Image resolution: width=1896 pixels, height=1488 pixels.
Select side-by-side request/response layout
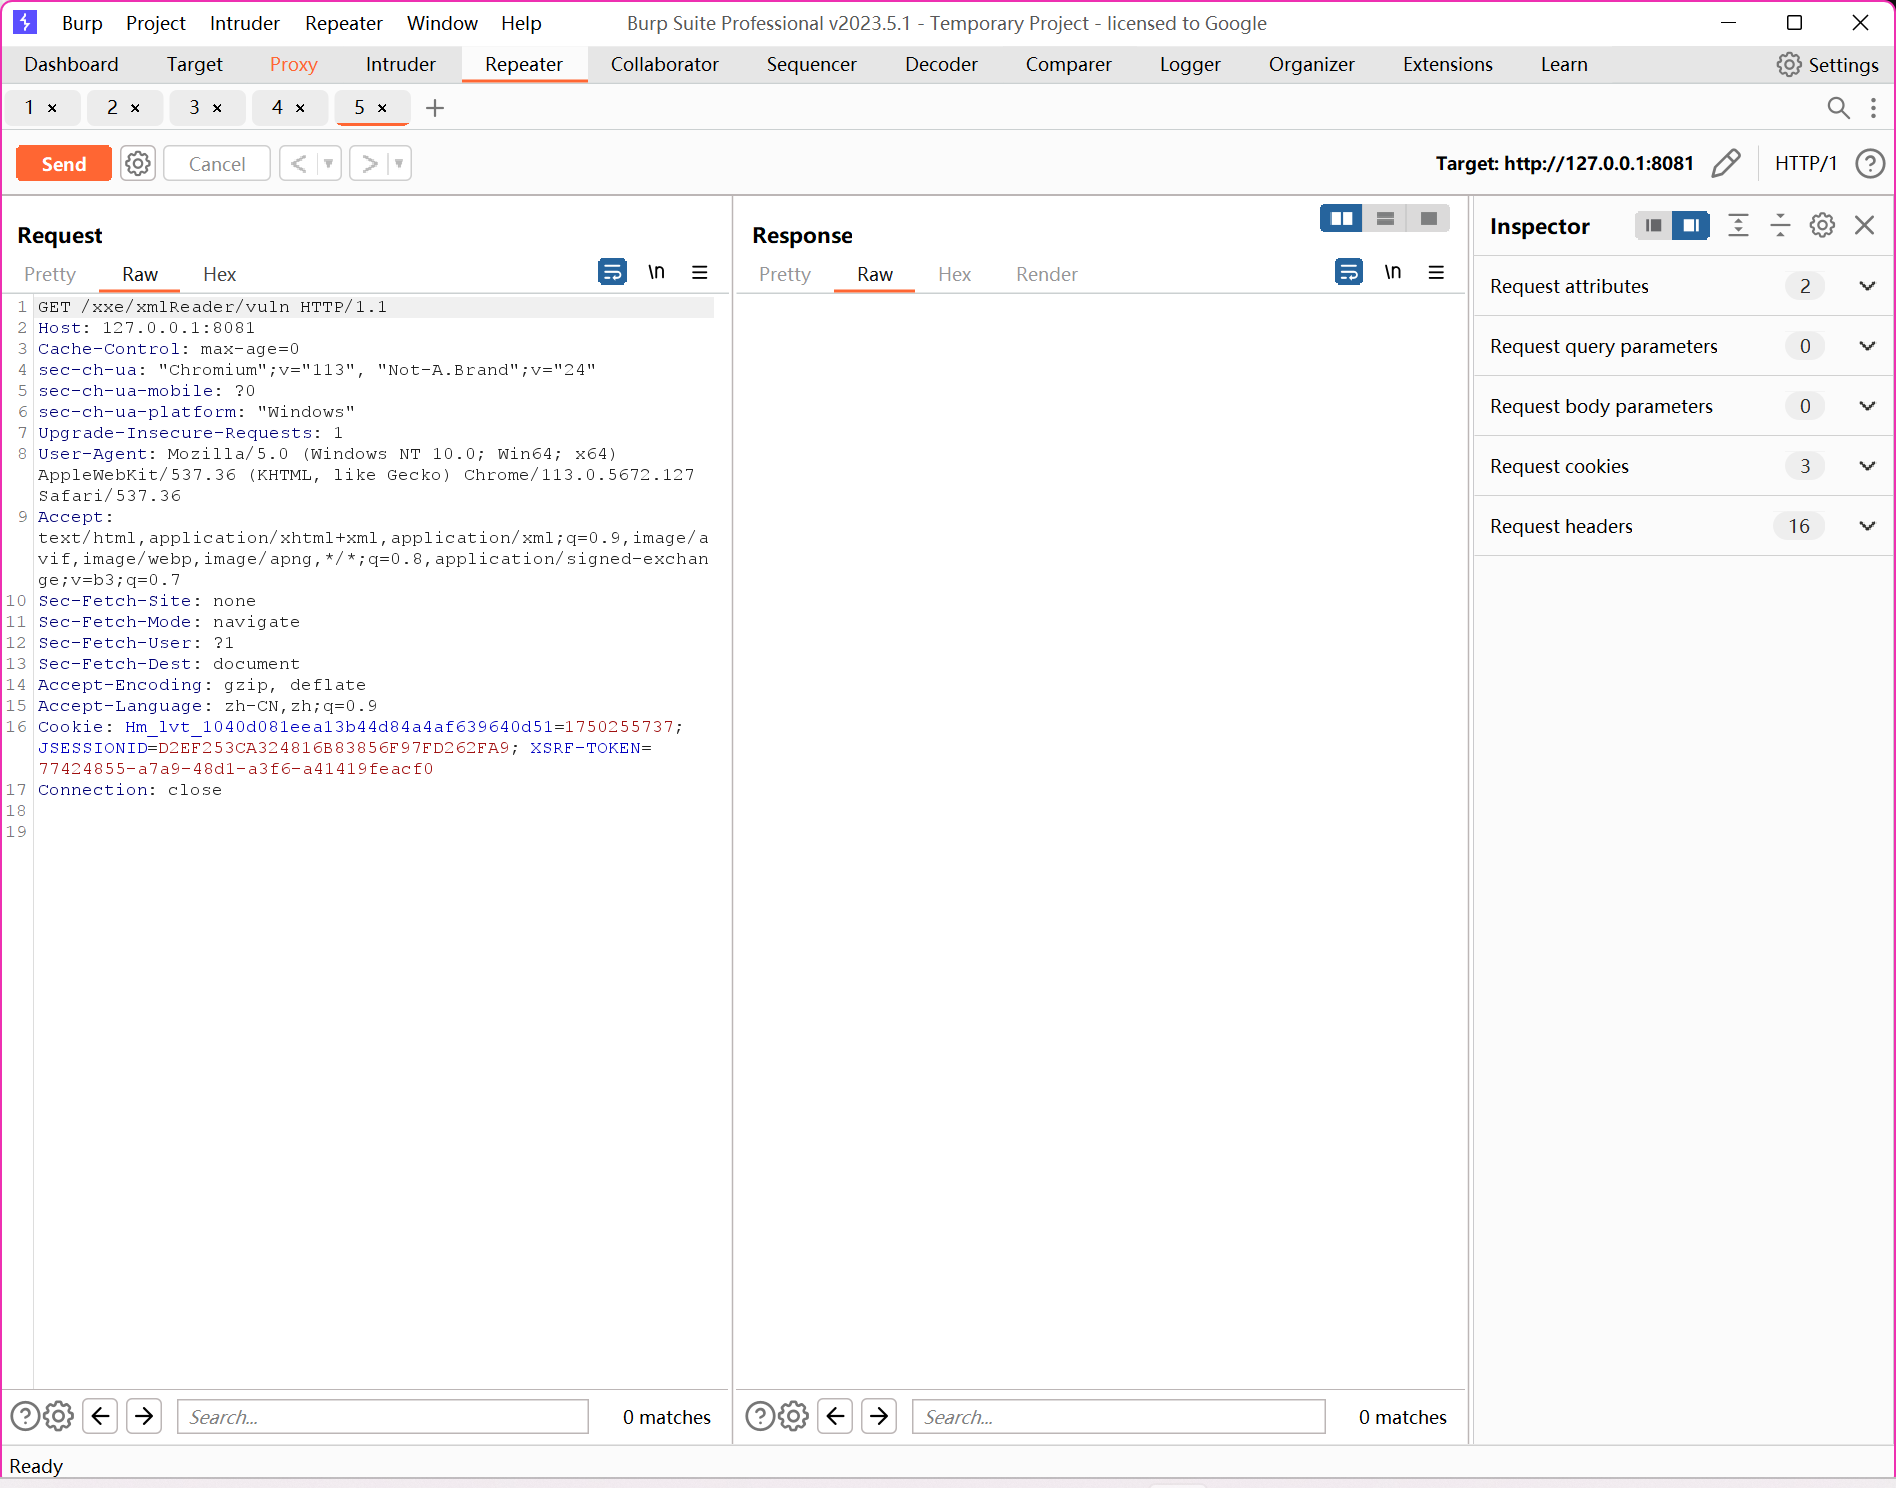(x=1341, y=218)
